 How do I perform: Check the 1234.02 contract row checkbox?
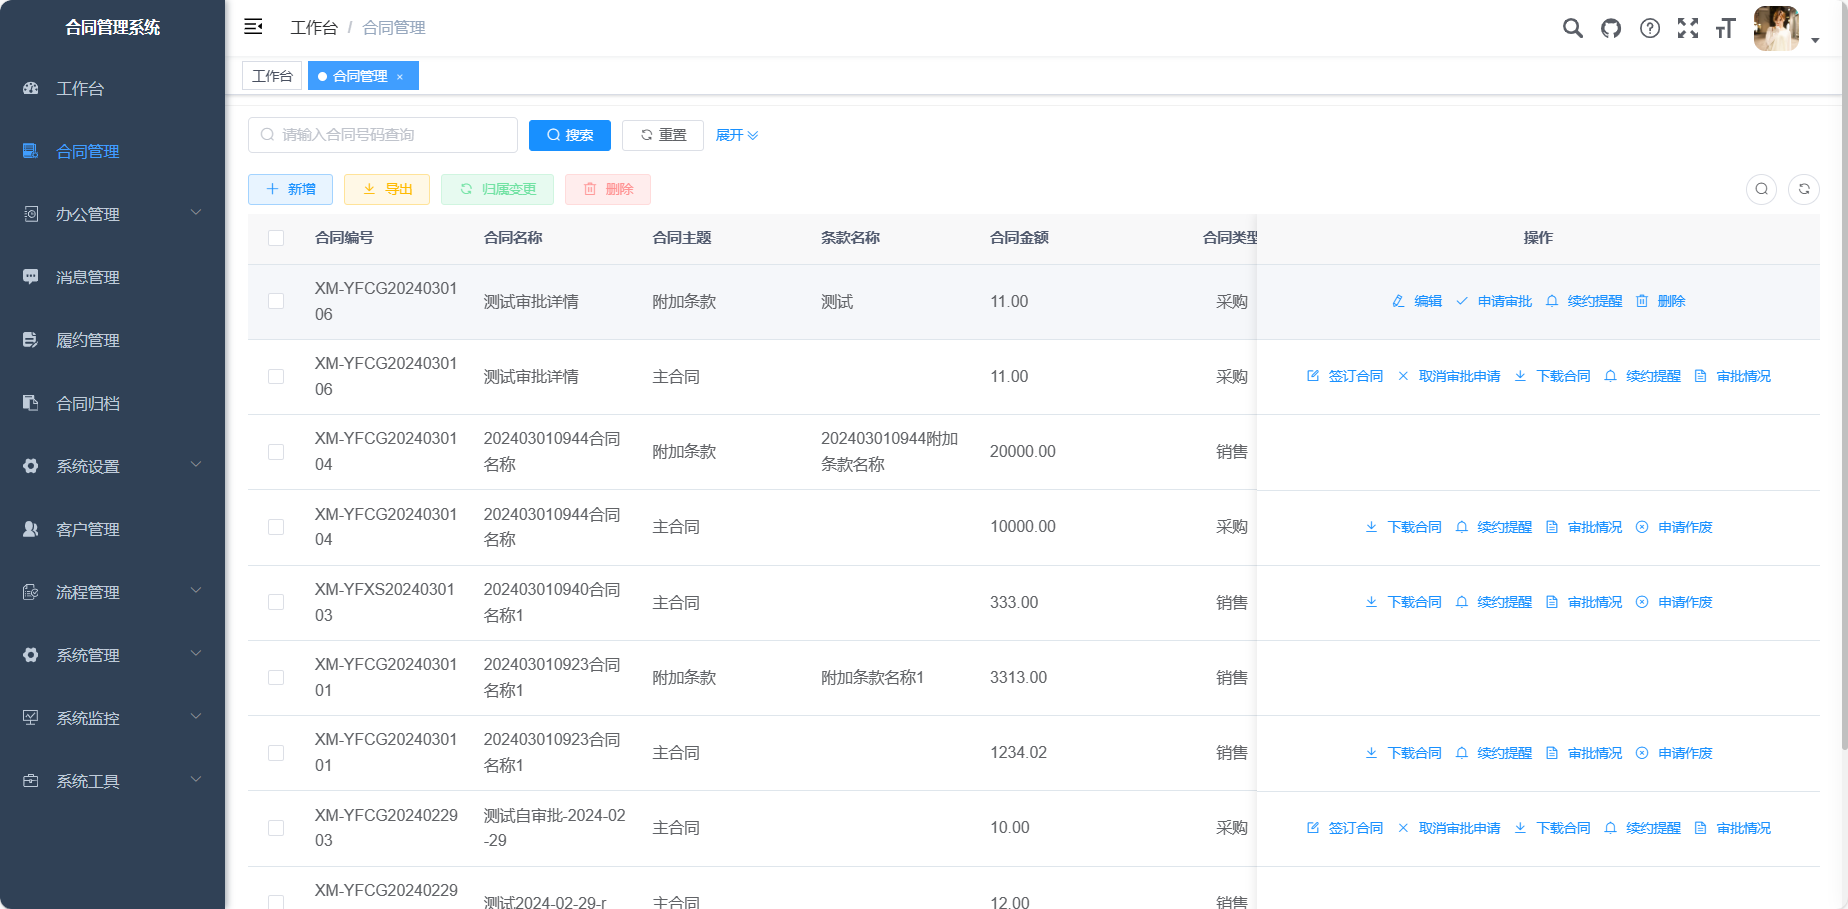click(276, 753)
